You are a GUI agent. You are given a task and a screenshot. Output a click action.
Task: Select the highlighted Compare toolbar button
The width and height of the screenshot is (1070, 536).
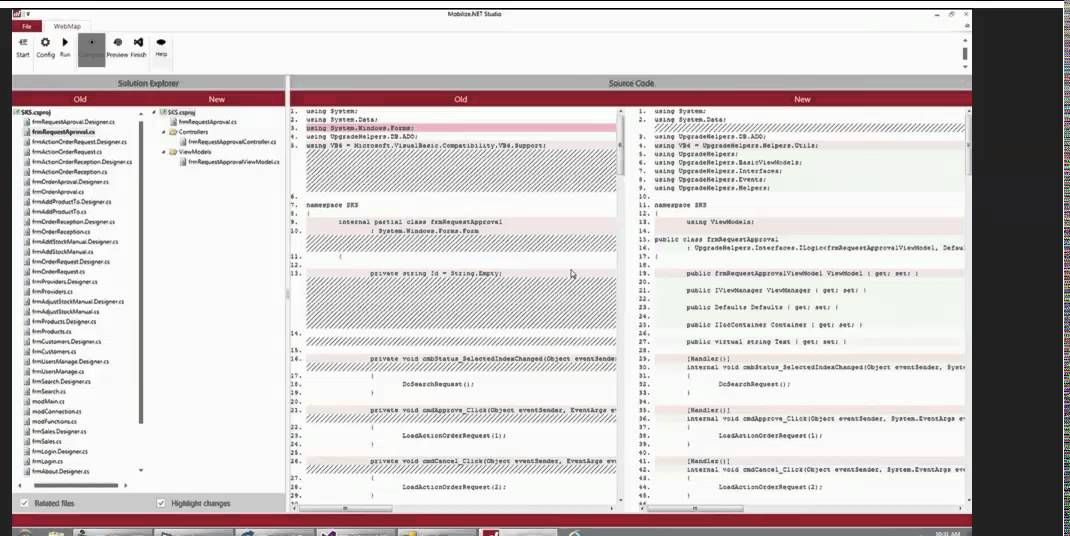click(x=91, y=50)
